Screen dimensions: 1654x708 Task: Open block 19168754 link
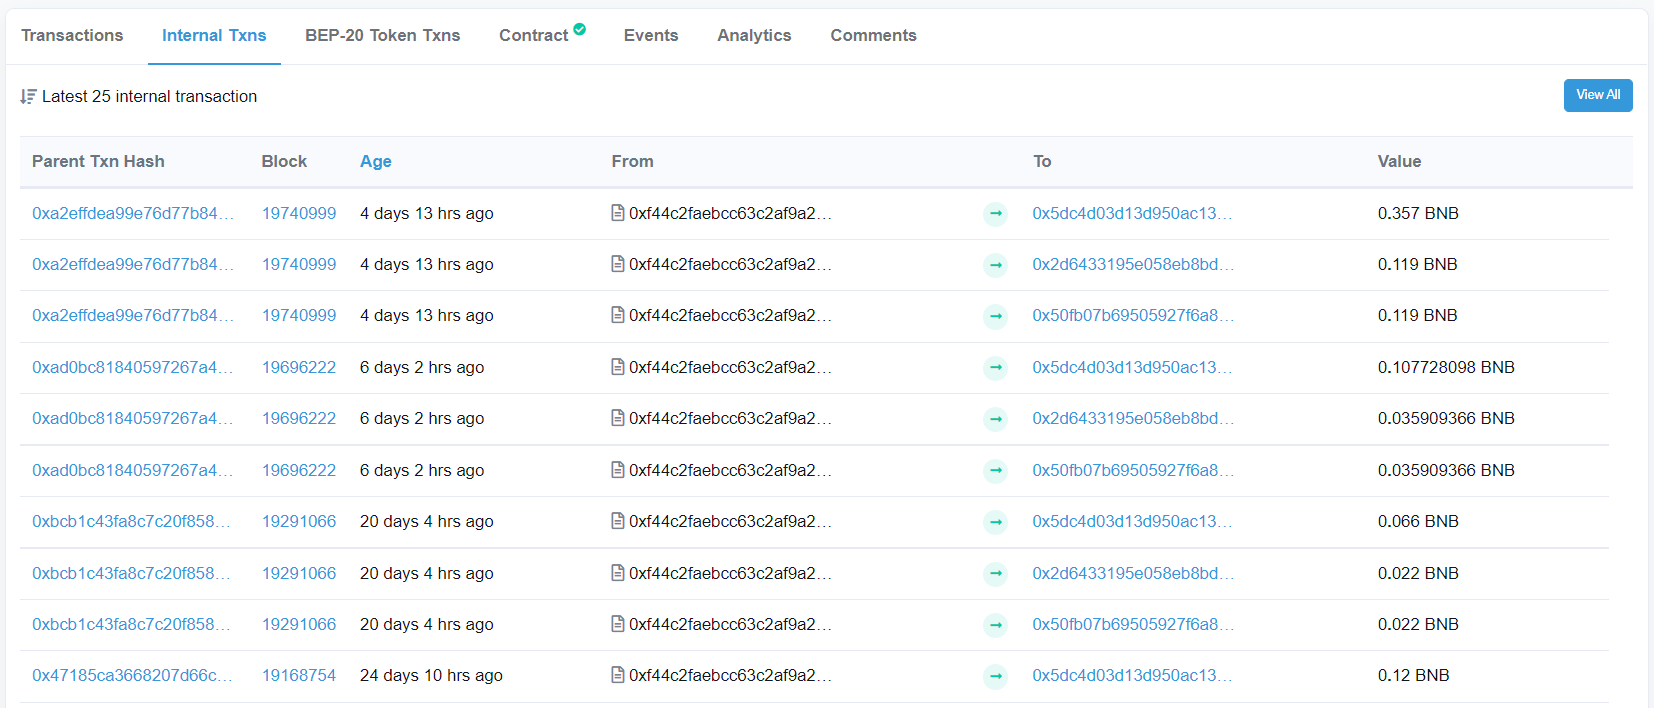coord(299,675)
